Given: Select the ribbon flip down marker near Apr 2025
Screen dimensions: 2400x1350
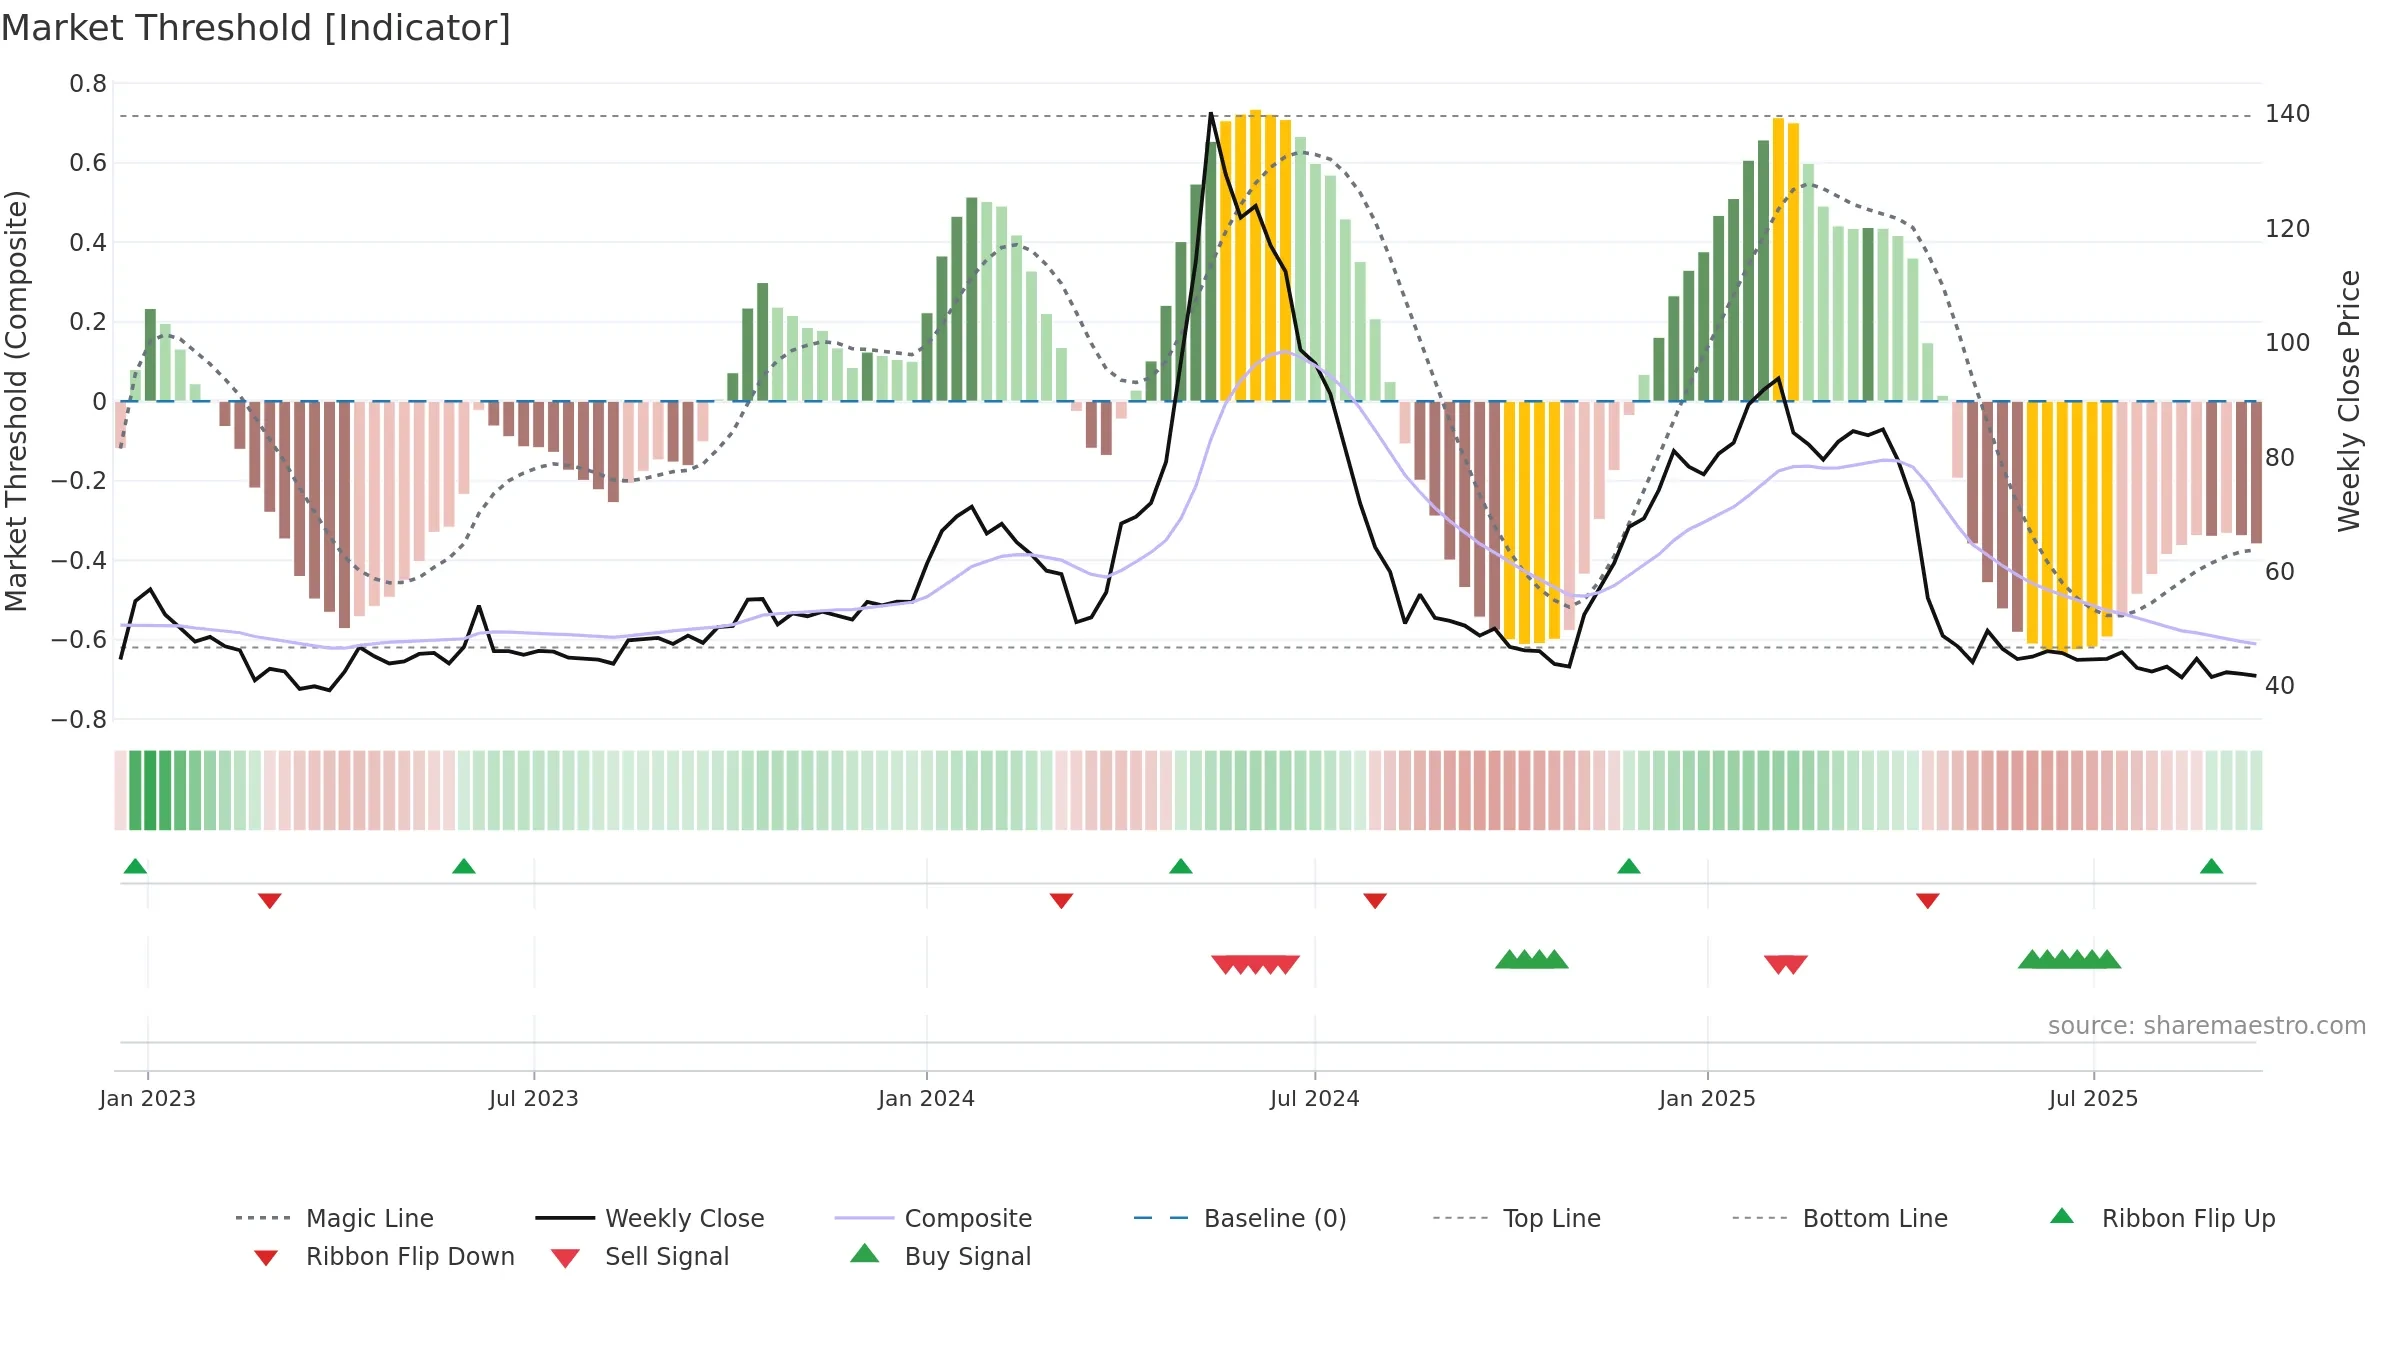Looking at the screenshot, I should point(1928,900).
